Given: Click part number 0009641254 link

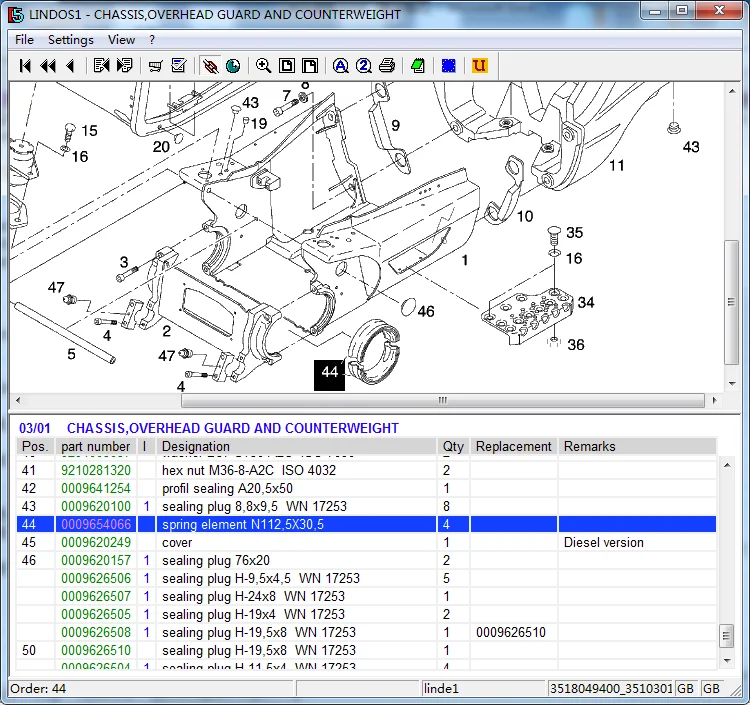Looking at the screenshot, I should coord(96,489).
